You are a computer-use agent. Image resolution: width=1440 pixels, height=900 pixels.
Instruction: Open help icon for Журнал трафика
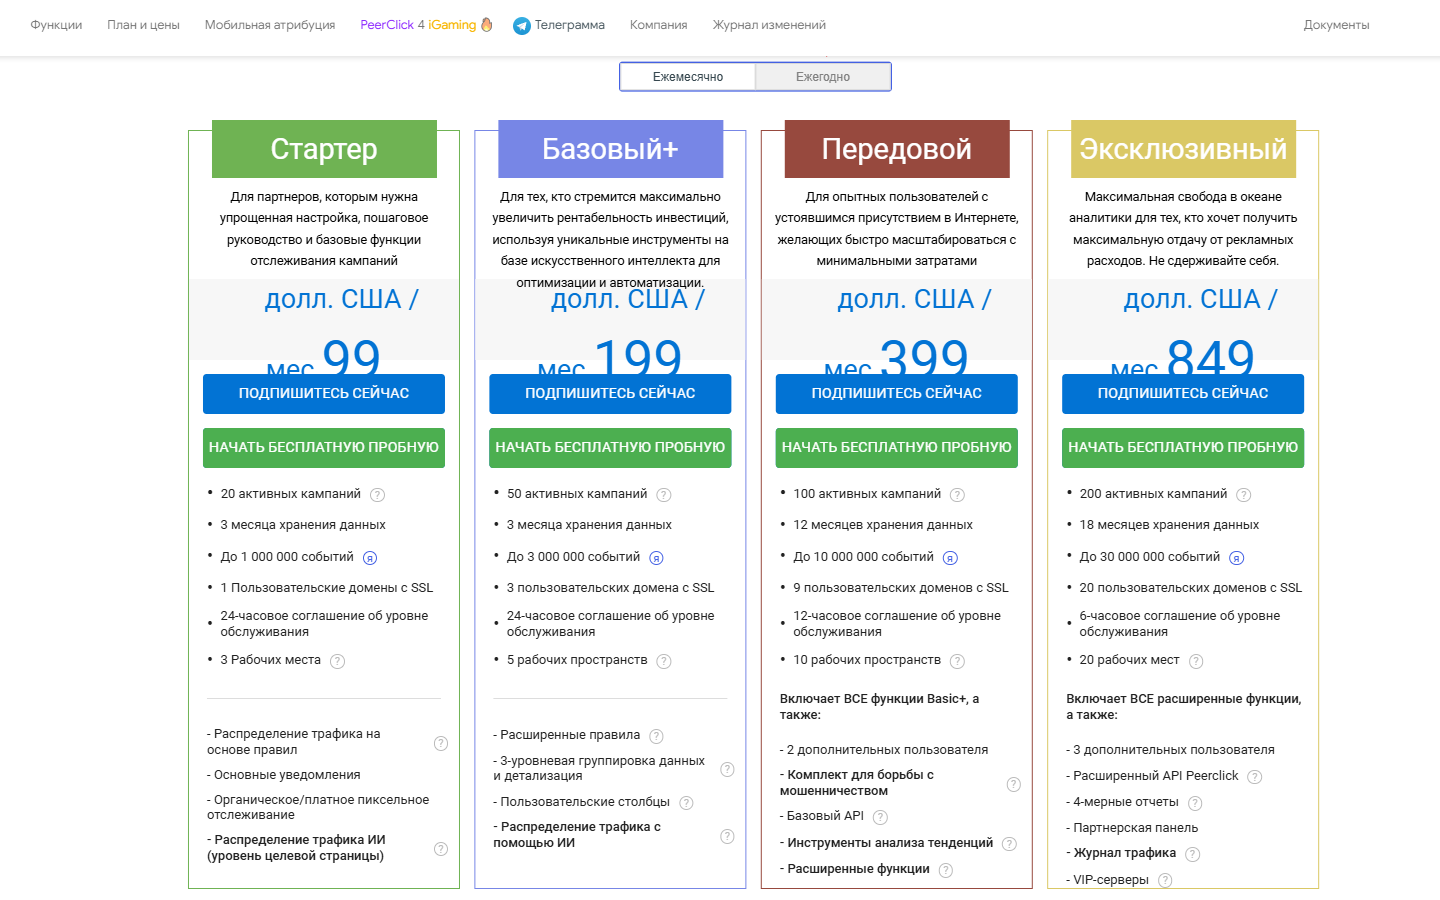[1192, 854]
